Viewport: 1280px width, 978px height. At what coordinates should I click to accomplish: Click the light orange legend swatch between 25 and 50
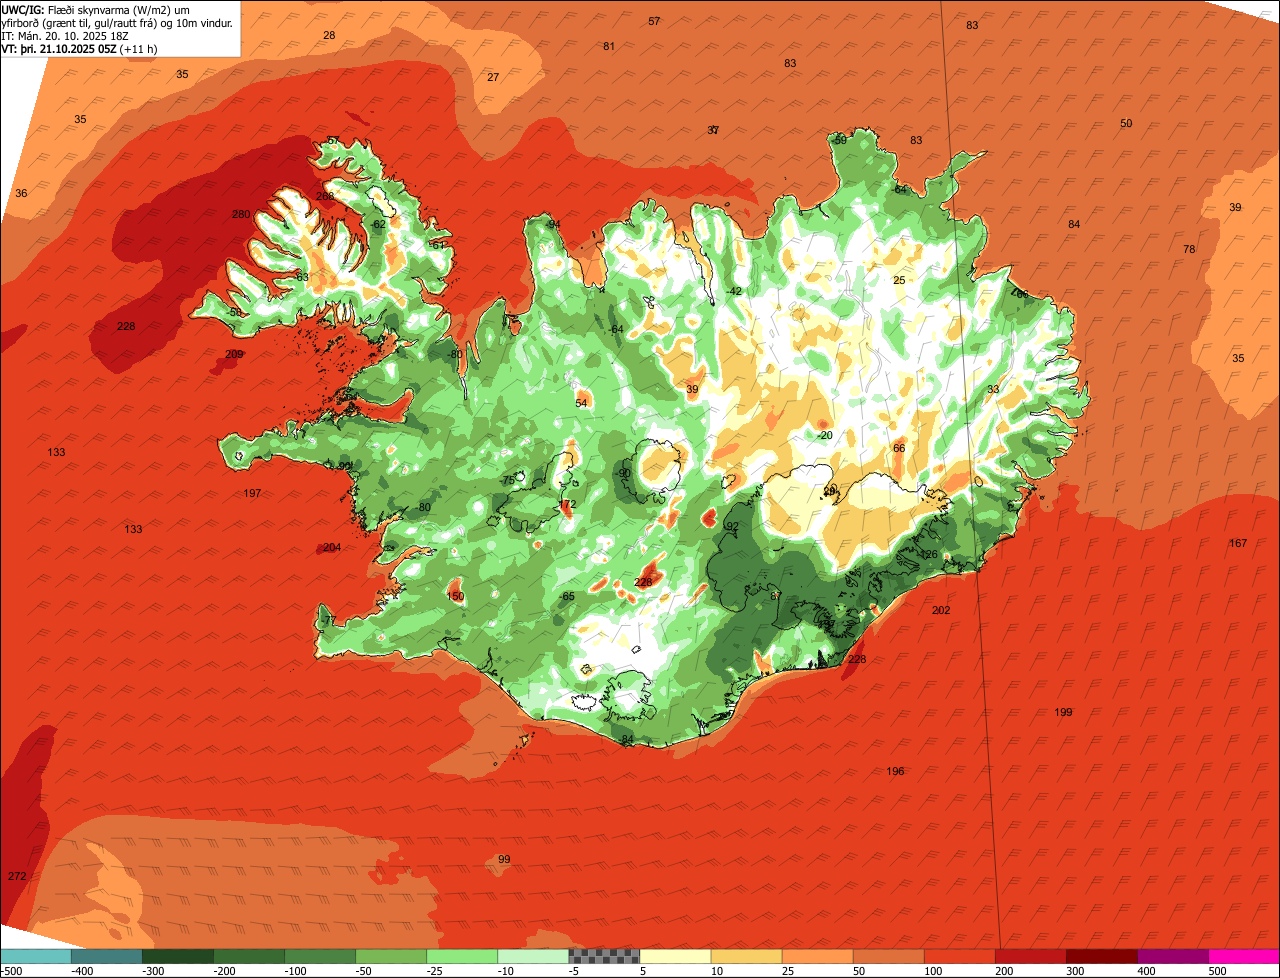(x=817, y=956)
